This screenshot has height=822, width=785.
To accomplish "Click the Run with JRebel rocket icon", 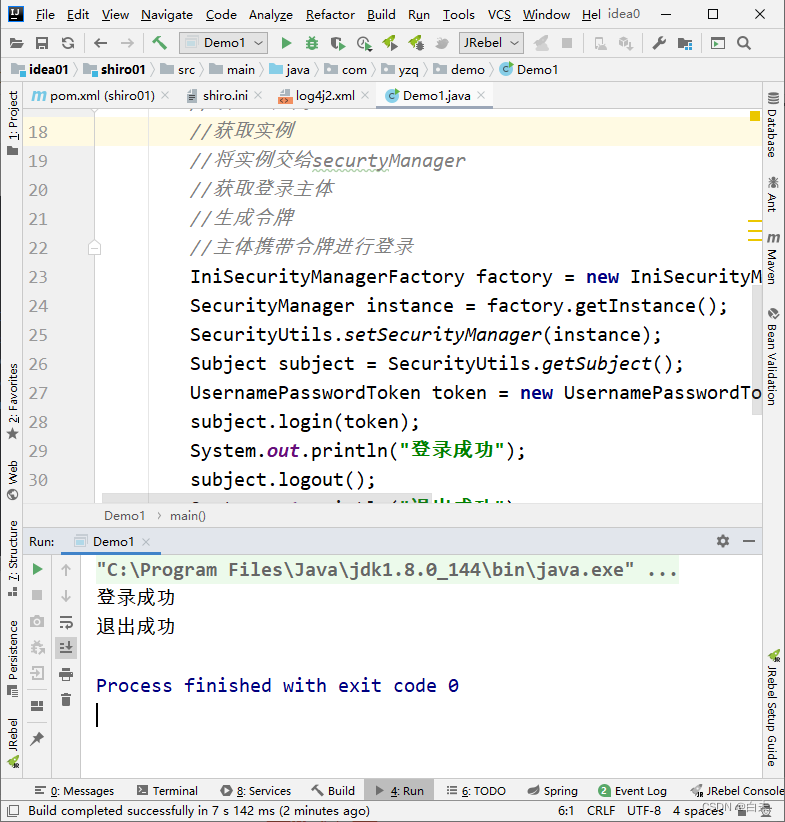I will coord(390,43).
